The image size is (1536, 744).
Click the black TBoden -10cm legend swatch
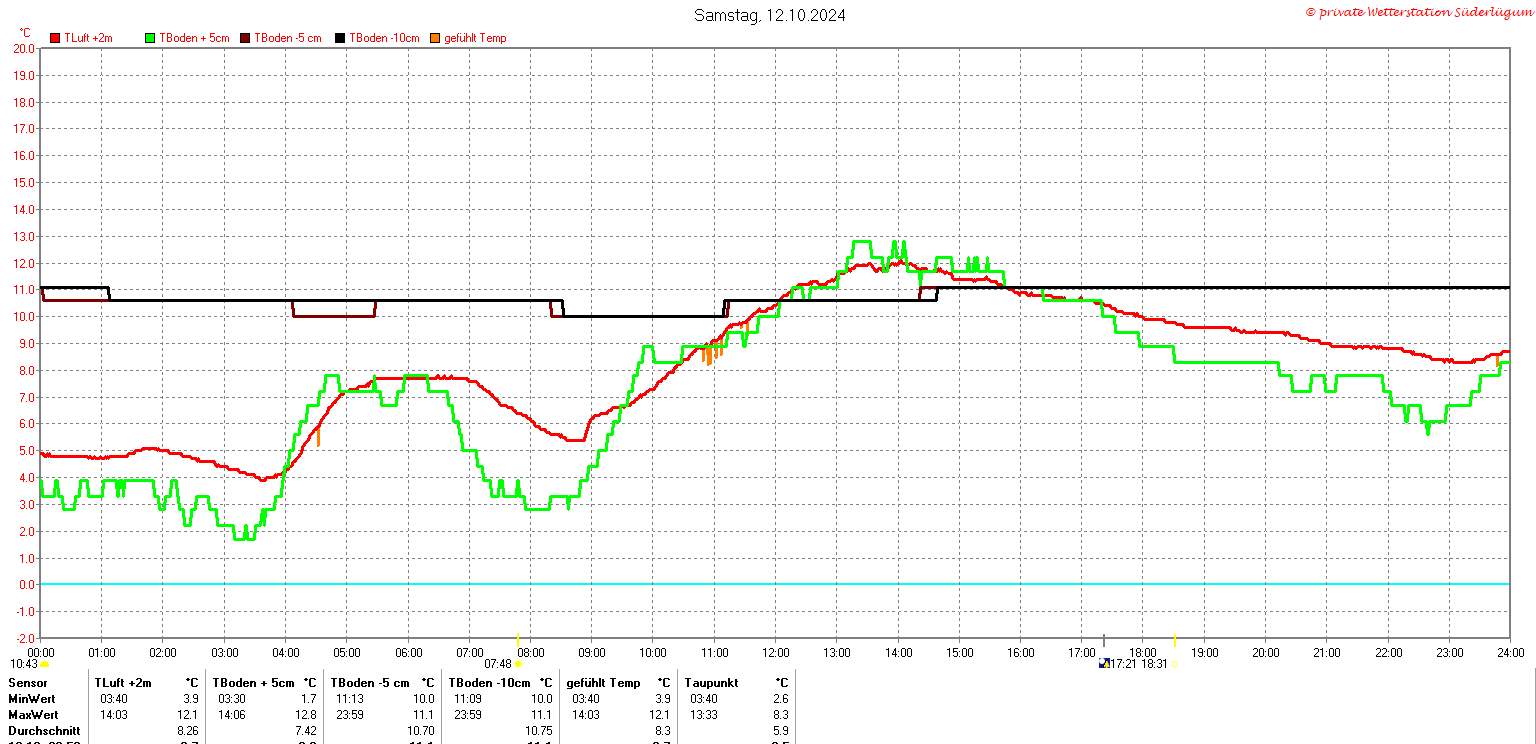click(x=341, y=38)
